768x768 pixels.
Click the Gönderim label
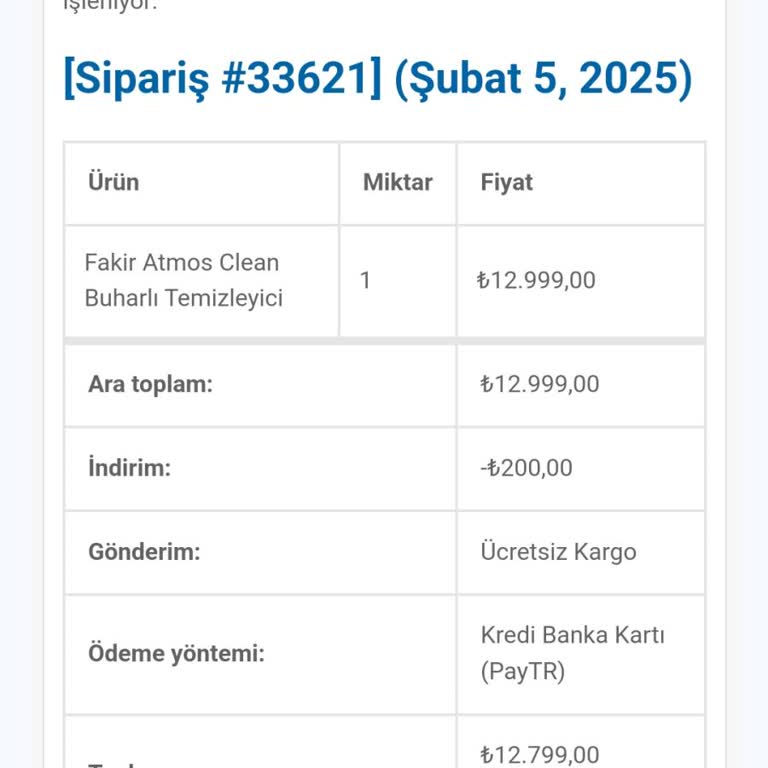[x=144, y=551]
